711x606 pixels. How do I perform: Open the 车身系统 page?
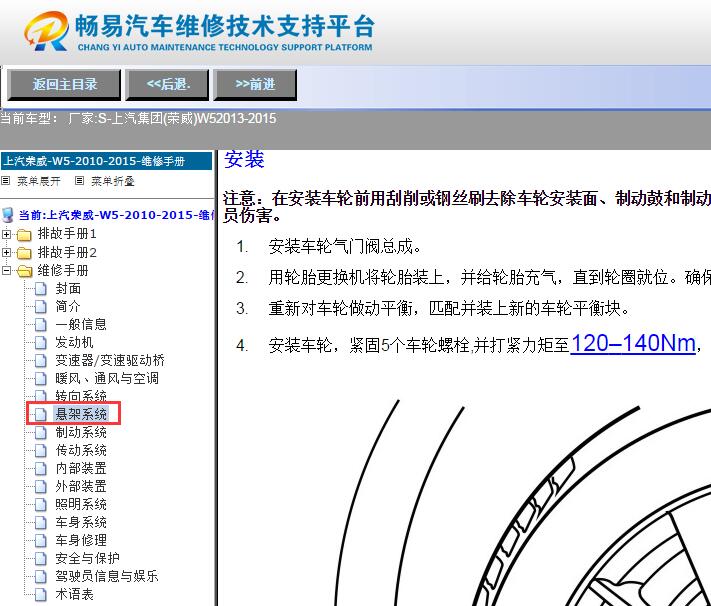pos(81,522)
